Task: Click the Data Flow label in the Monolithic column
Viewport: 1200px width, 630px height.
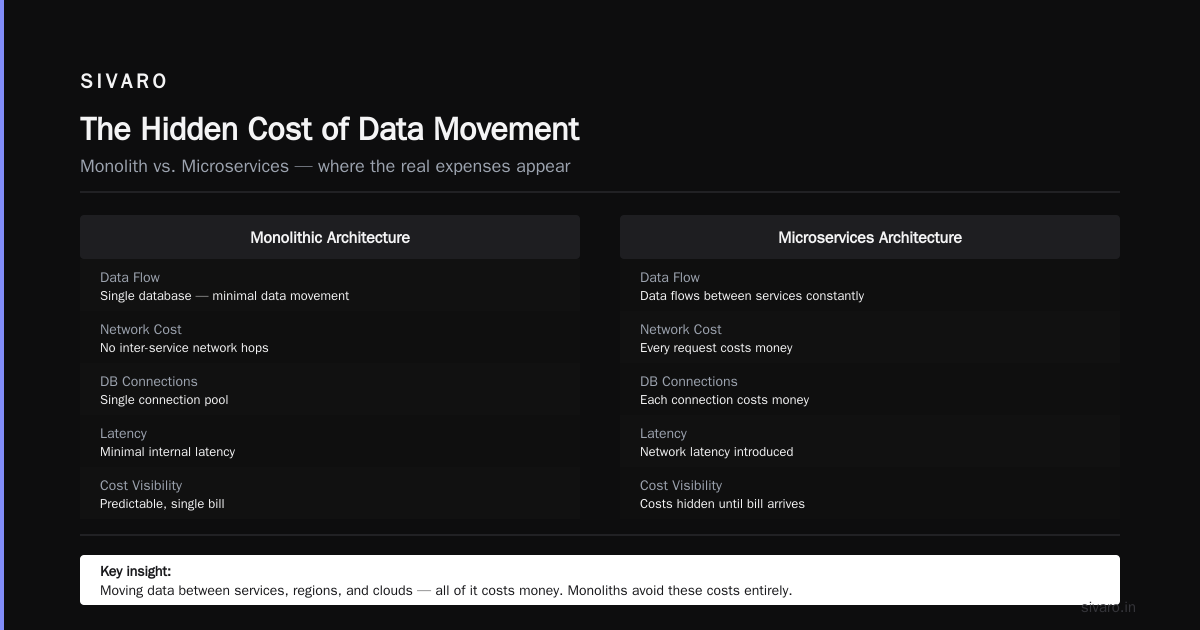Action: 130,277
